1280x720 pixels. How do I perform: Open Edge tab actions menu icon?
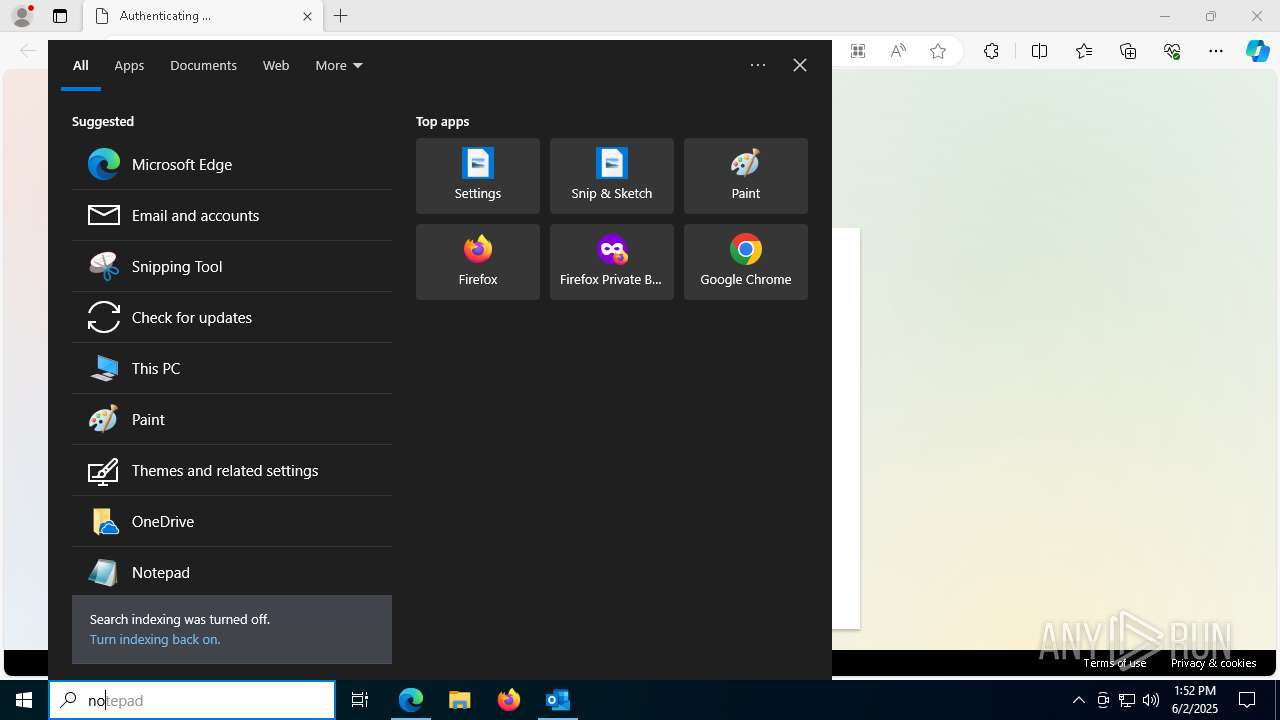pos(60,16)
